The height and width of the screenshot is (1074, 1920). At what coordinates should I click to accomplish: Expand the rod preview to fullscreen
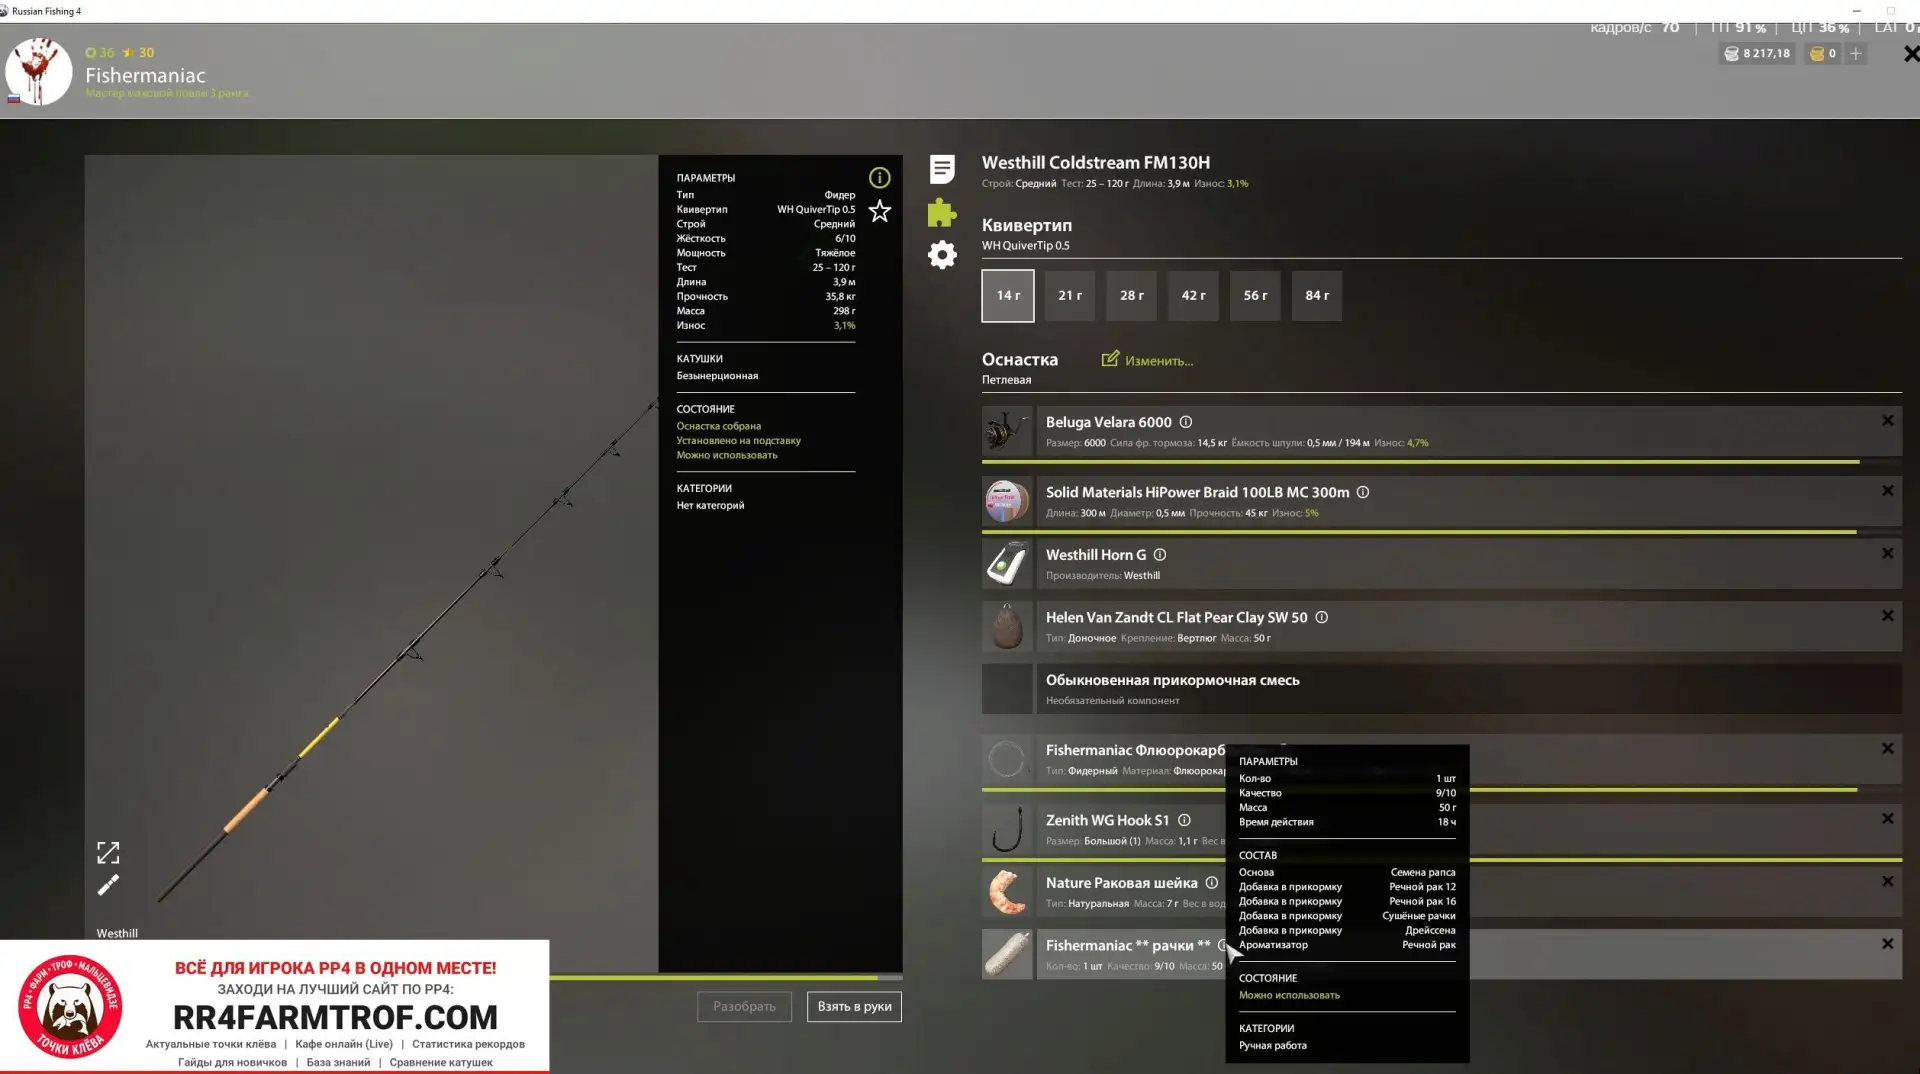point(108,852)
